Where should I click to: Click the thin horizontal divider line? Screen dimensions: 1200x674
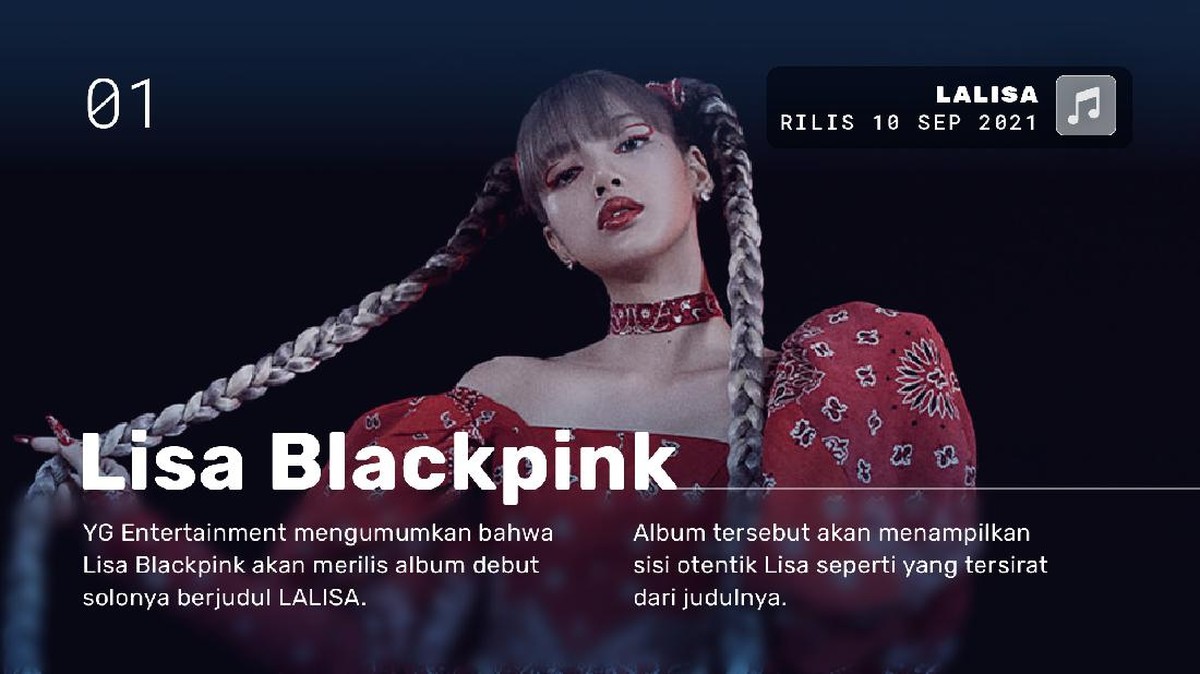click(x=935, y=489)
